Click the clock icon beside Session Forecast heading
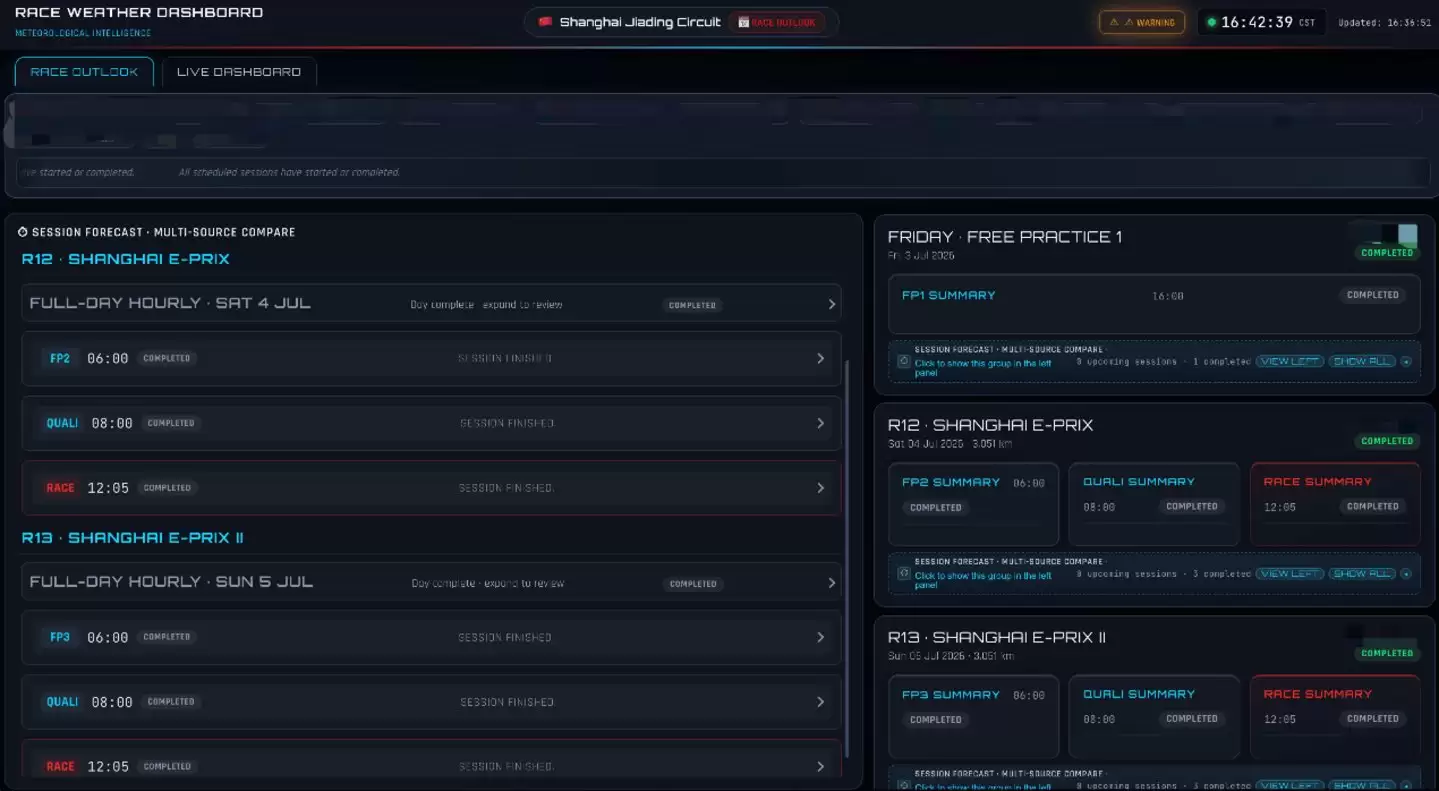This screenshot has height=791, width=1439. 23,232
